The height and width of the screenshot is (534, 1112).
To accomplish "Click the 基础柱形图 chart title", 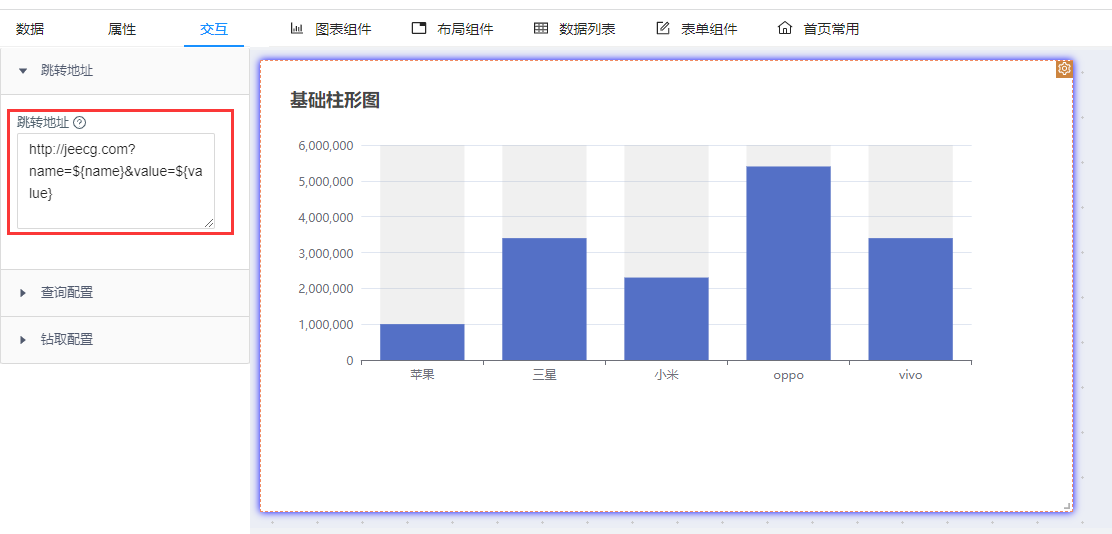I will (x=335, y=101).
